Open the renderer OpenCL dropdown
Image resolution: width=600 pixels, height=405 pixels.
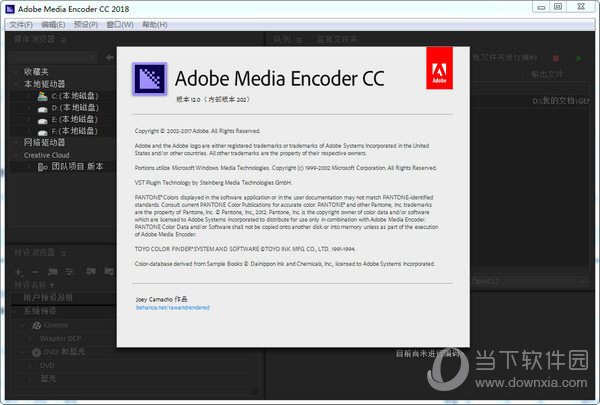529,282
